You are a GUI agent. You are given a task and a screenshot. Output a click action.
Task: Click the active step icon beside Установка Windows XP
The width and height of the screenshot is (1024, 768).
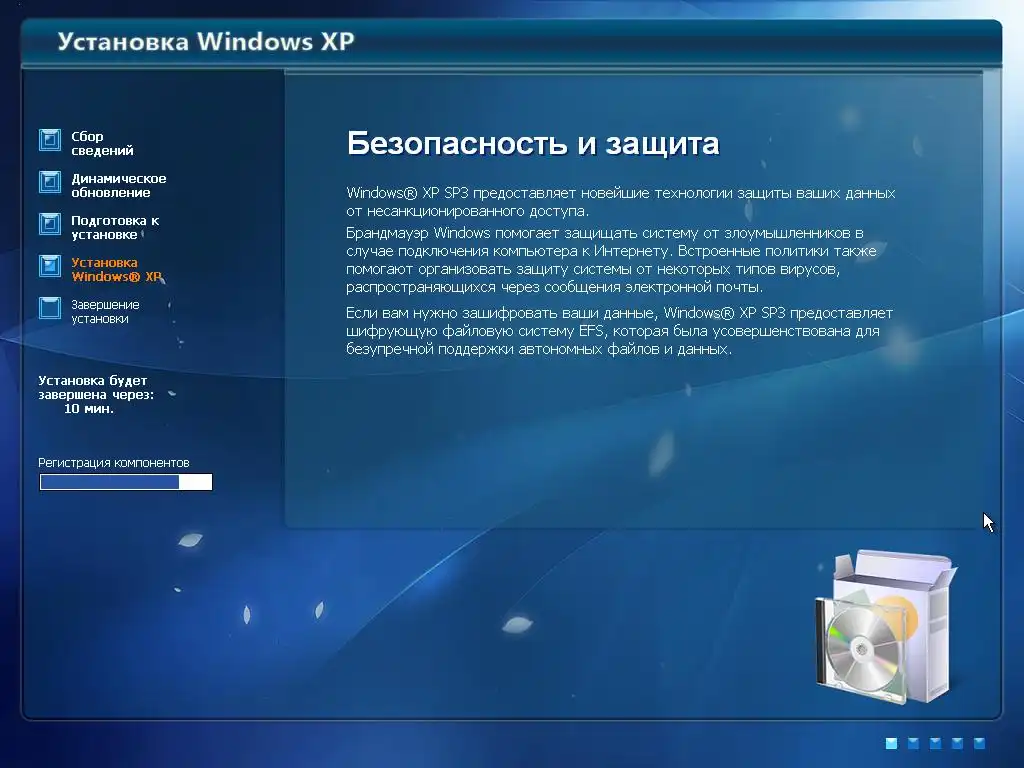click(50, 266)
